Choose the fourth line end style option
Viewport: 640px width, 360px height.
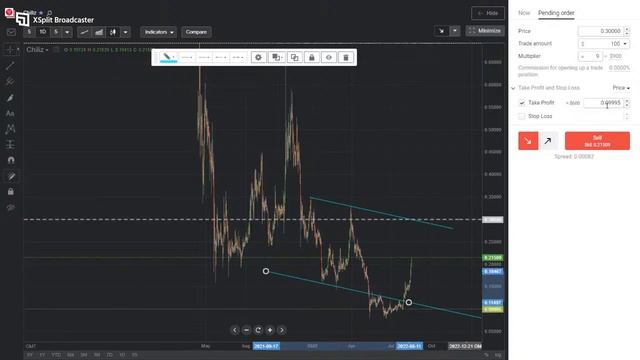pyautogui.click(x=238, y=58)
